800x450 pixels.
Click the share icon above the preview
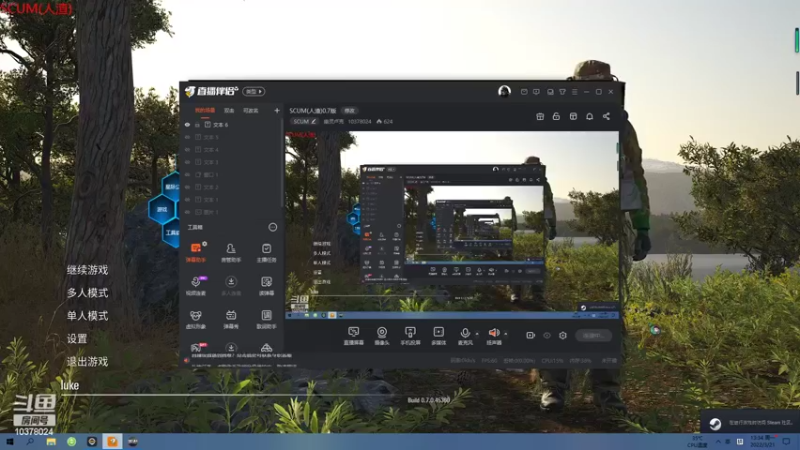606,116
